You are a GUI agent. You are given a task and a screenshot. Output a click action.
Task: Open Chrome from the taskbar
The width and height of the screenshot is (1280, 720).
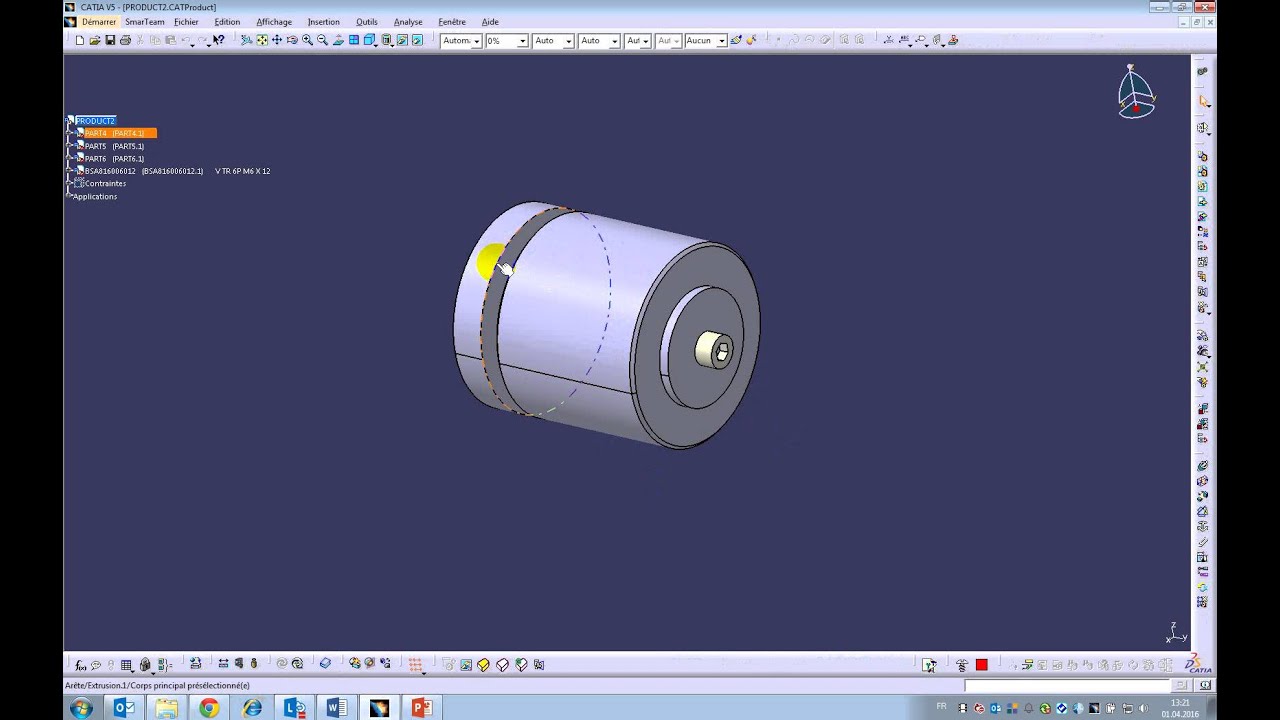pyautogui.click(x=208, y=708)
